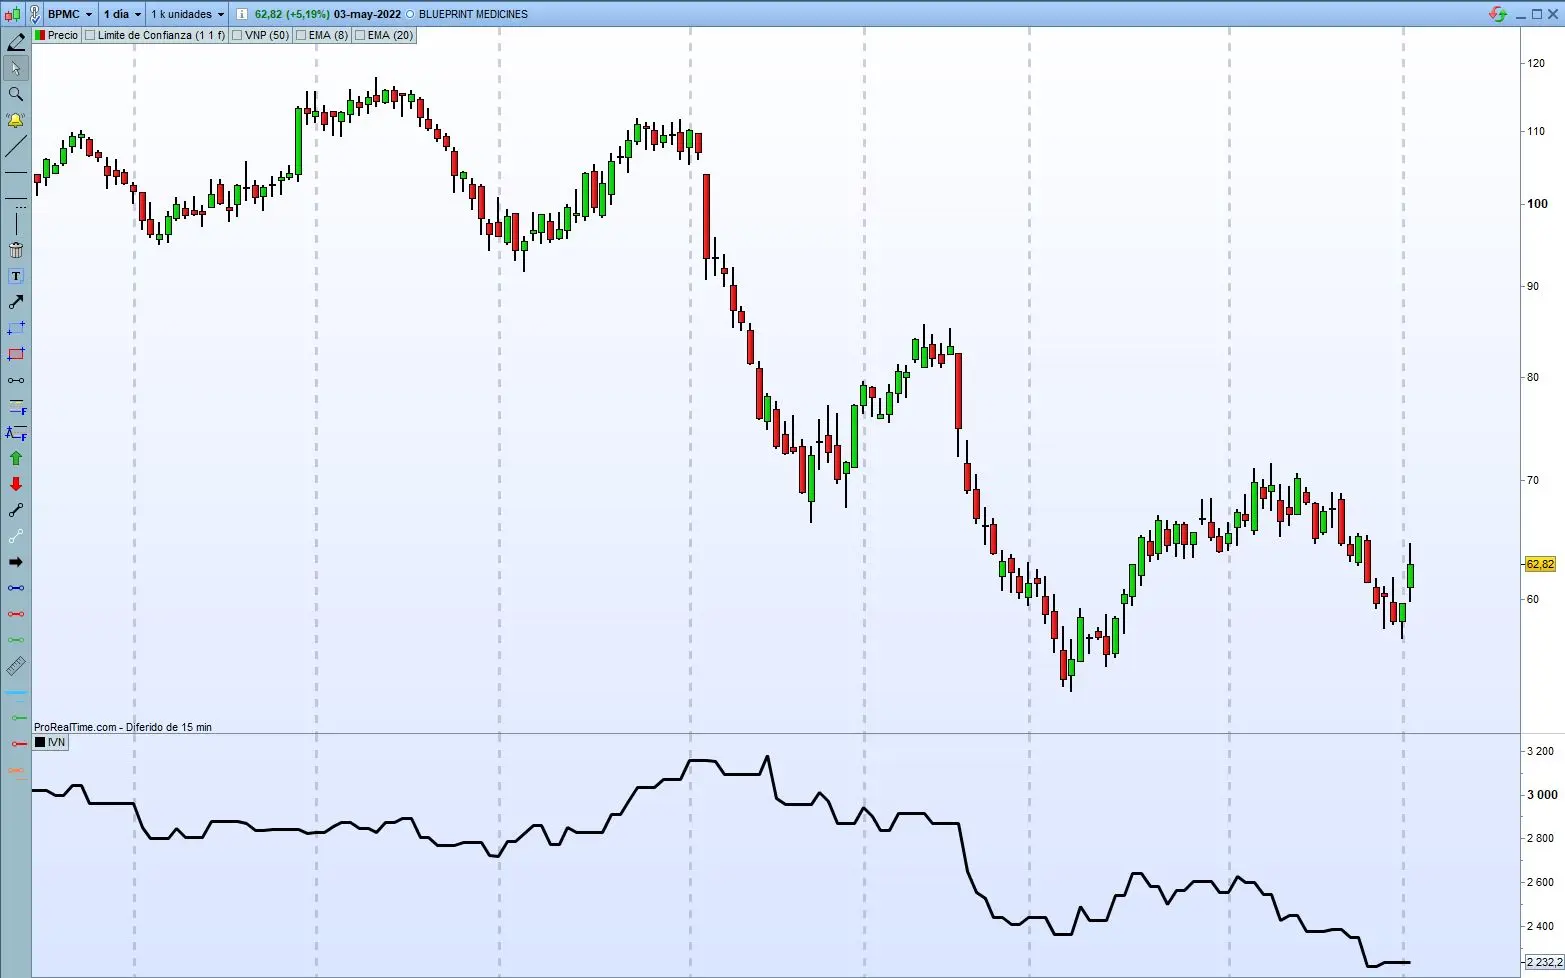Viewport: 1565px width, 978px height.
Task: Open the trash to delete drawings
Action: [15, 249]
